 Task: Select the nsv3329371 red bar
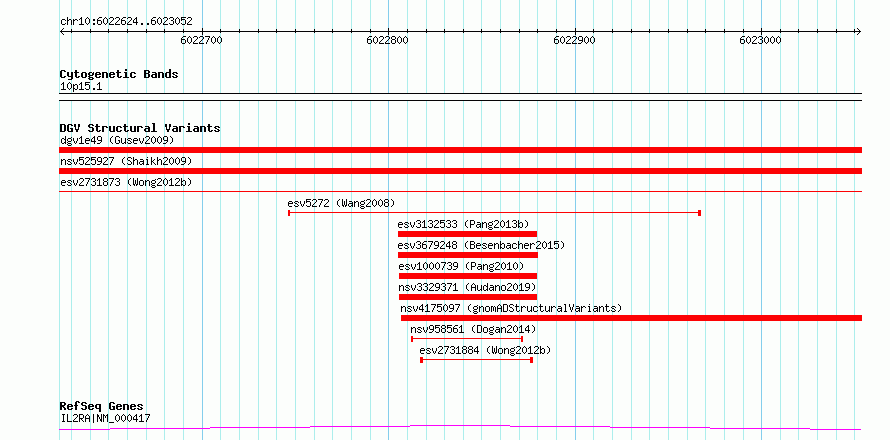click(x=468, y=297)
